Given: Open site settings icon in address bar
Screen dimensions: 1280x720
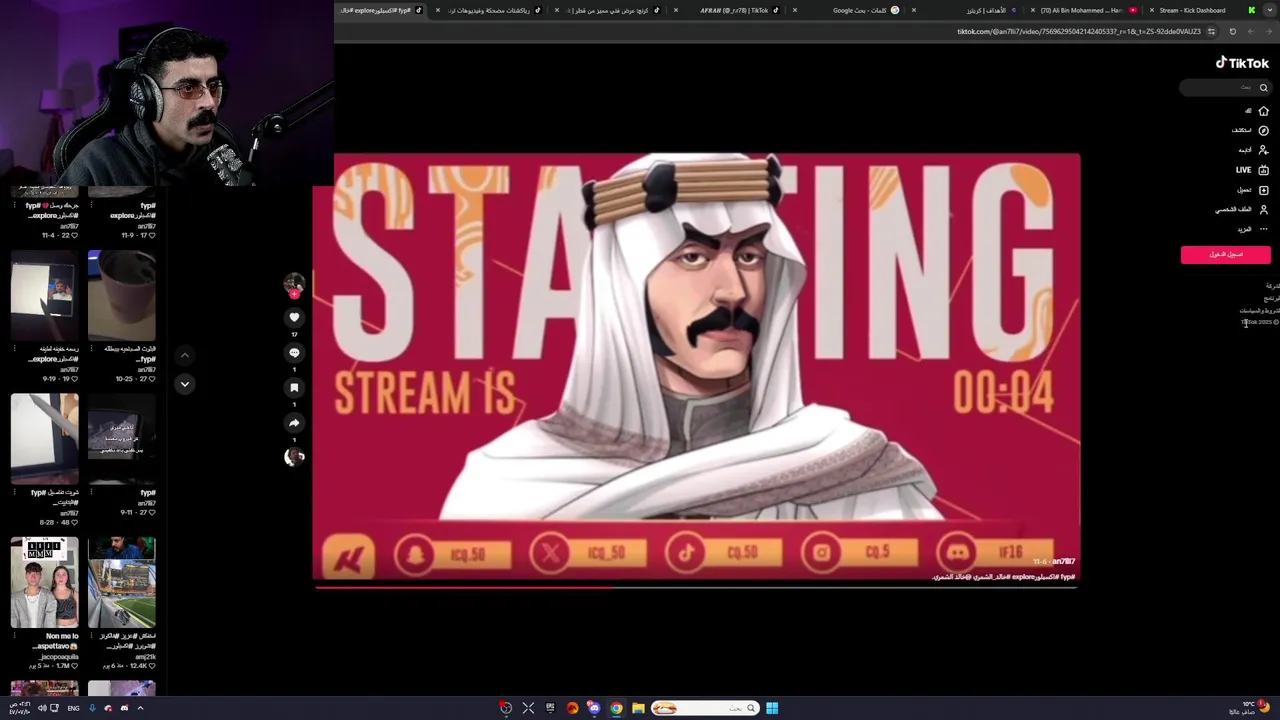Looking at the screenshot, I should 1211,31.
